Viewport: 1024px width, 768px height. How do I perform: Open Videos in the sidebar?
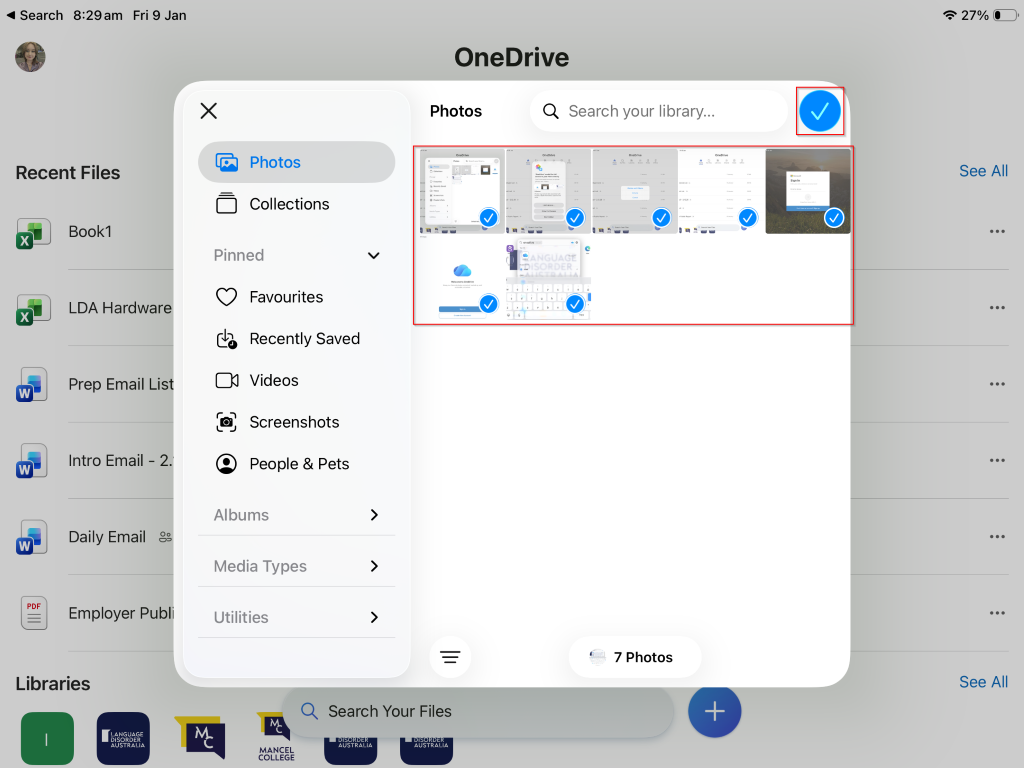[296, 381]
